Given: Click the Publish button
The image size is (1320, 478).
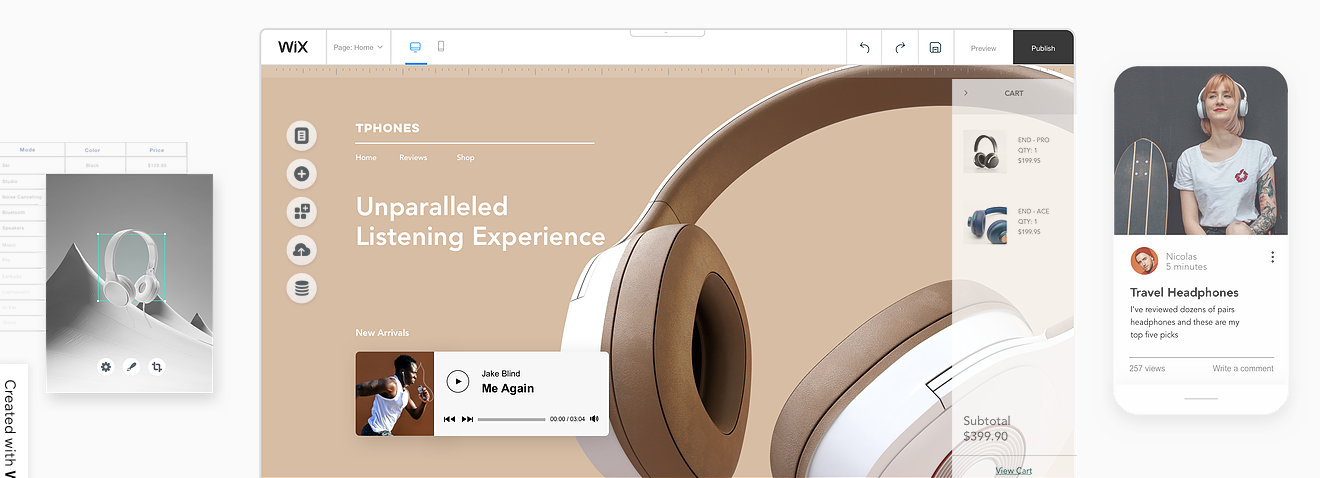Looking at the screenshot, I should (x=1043, y=48).
